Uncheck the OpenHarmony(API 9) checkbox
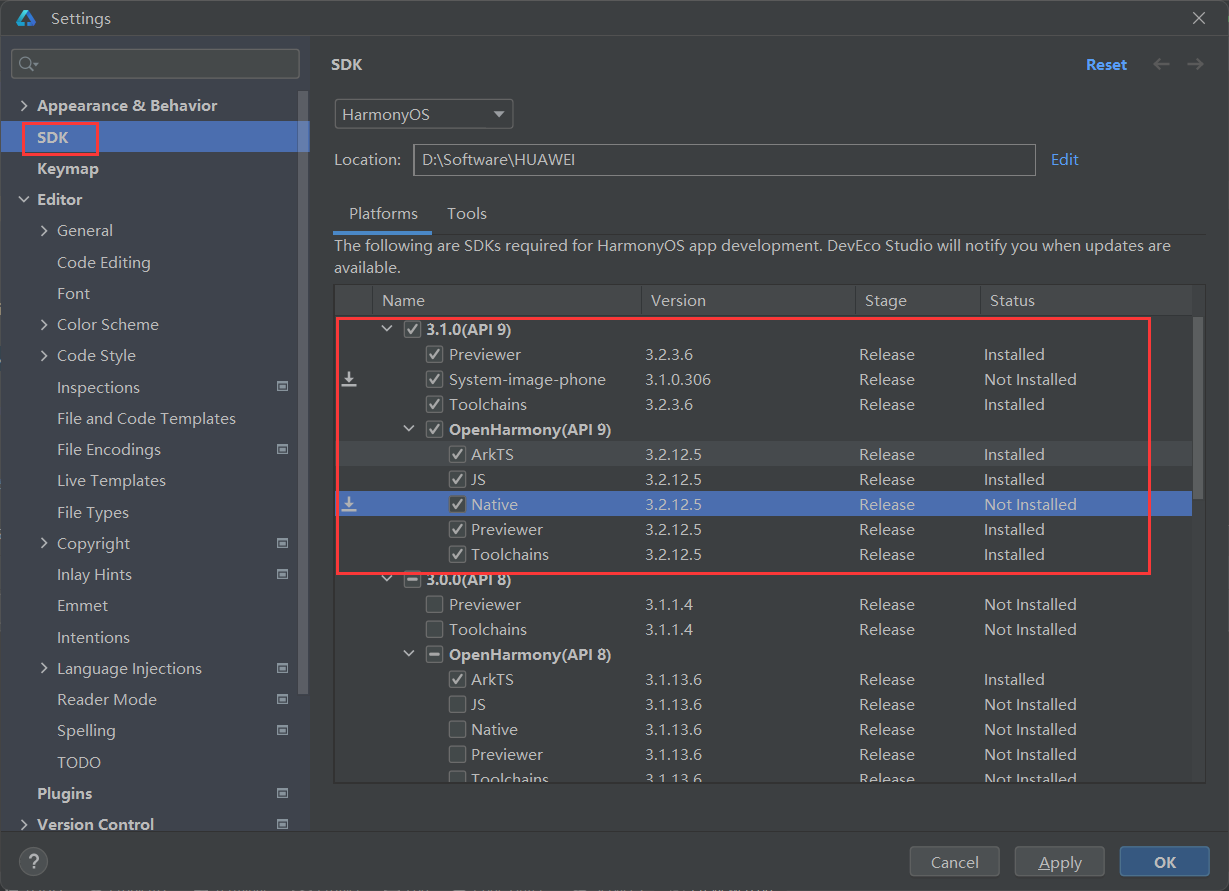 click(x=434, y=429)
